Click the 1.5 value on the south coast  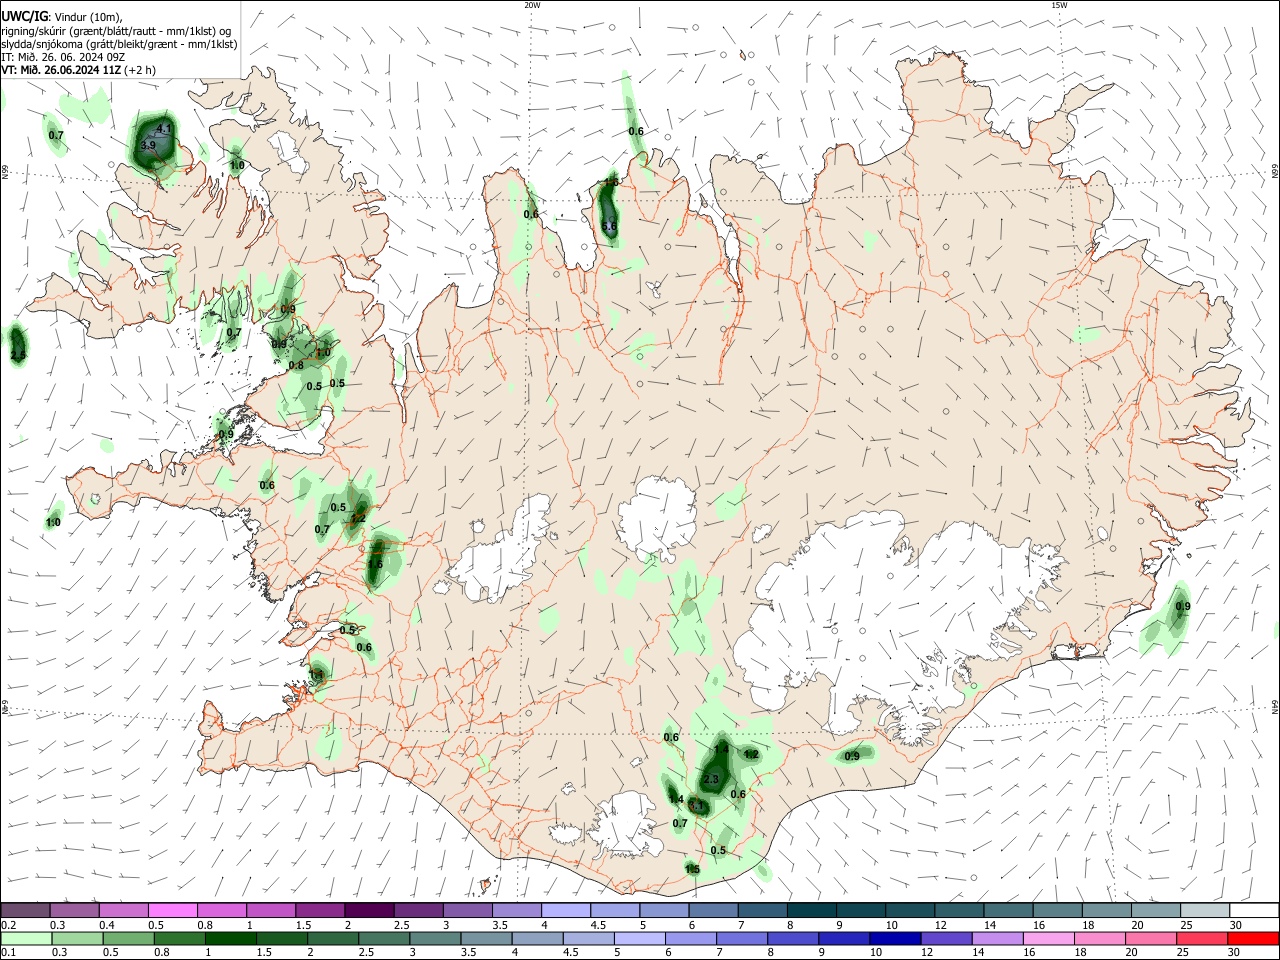click(692, 869)
